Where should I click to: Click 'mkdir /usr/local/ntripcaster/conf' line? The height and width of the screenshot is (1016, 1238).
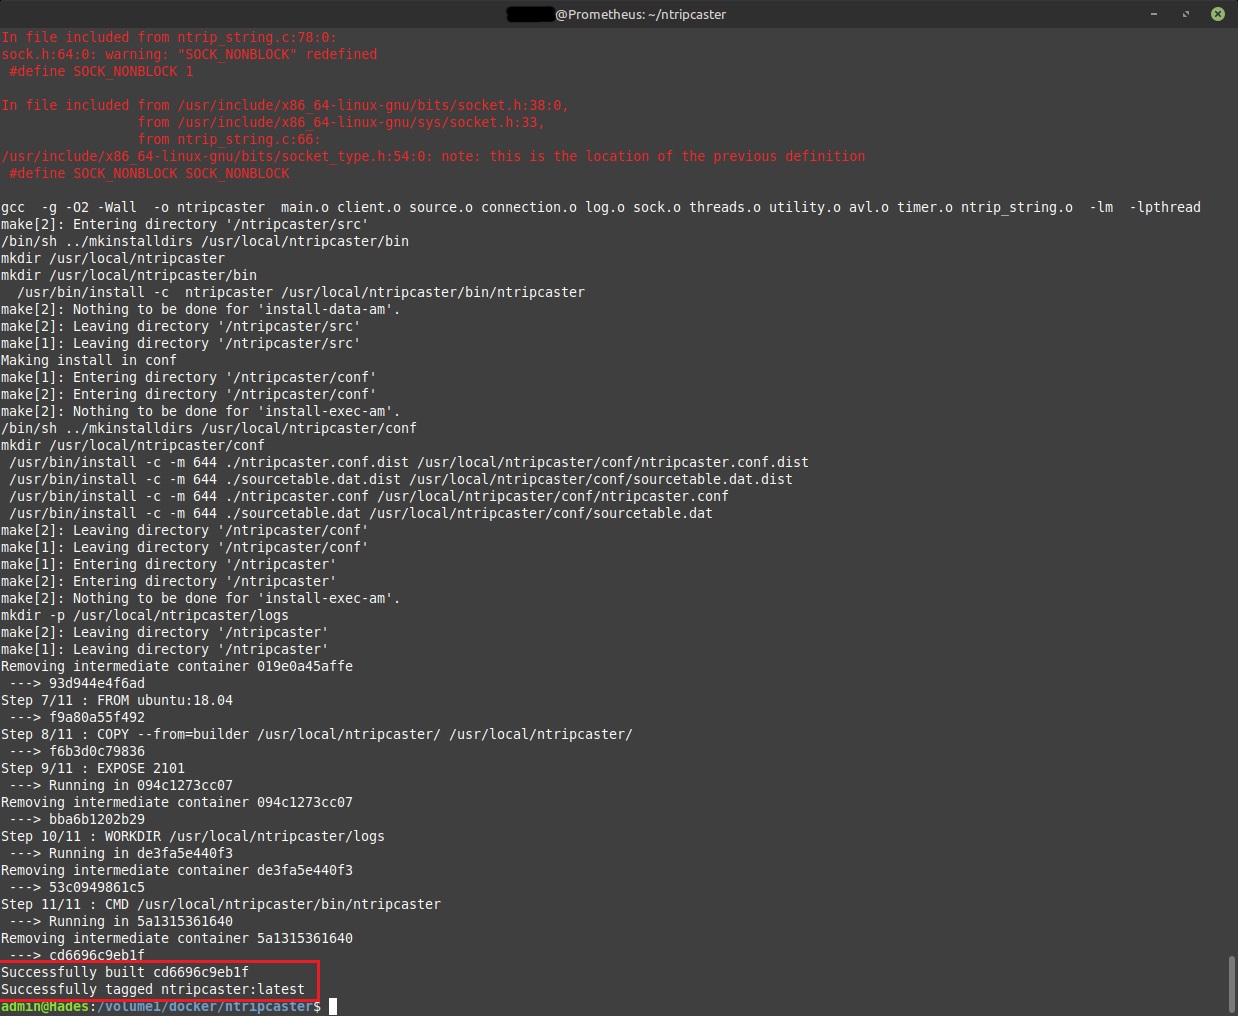(x=133, y=445)
